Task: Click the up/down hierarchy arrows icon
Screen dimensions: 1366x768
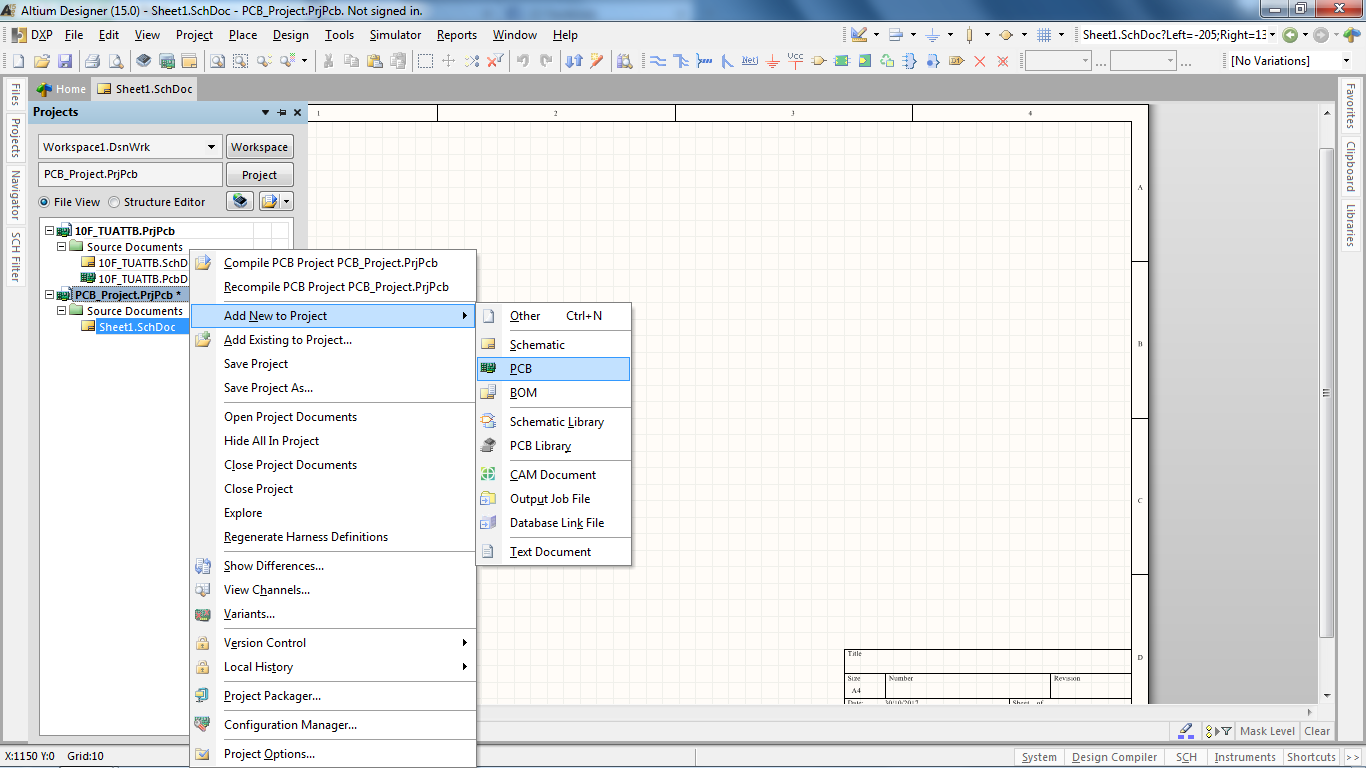Action: pyautogui.click(x=574, y=61)
